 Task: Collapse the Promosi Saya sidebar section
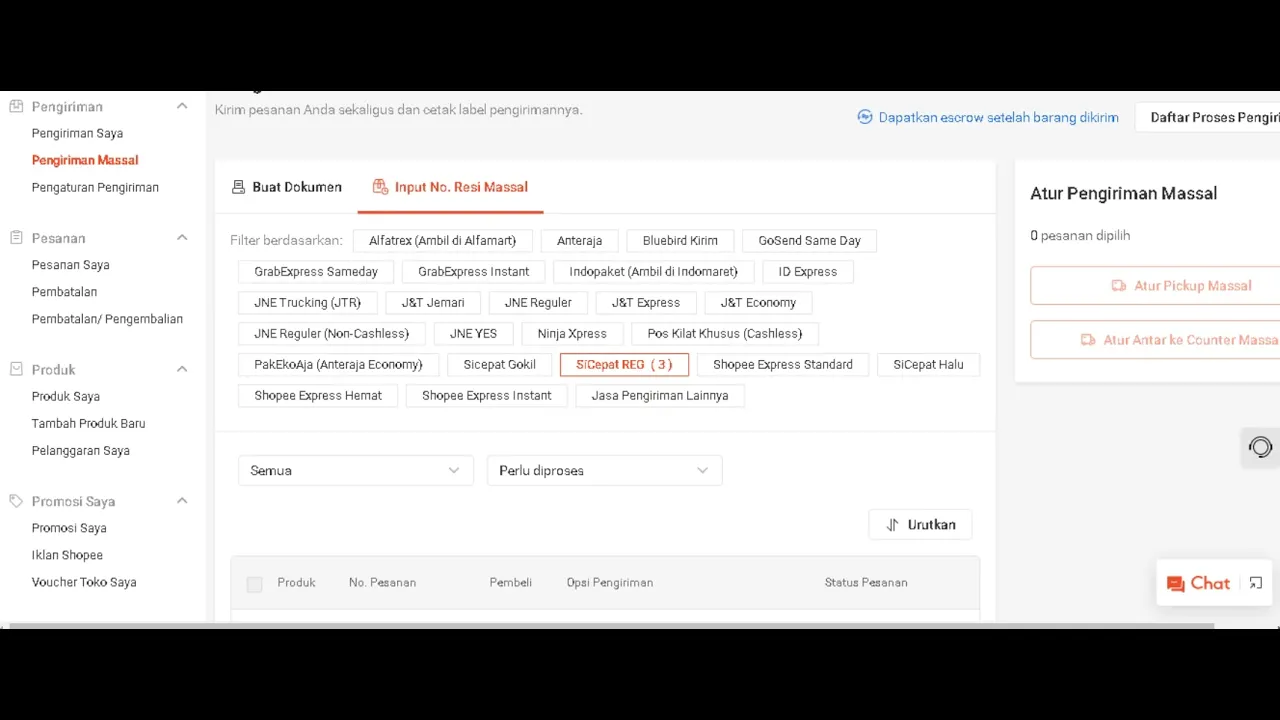tap(182, 501)
